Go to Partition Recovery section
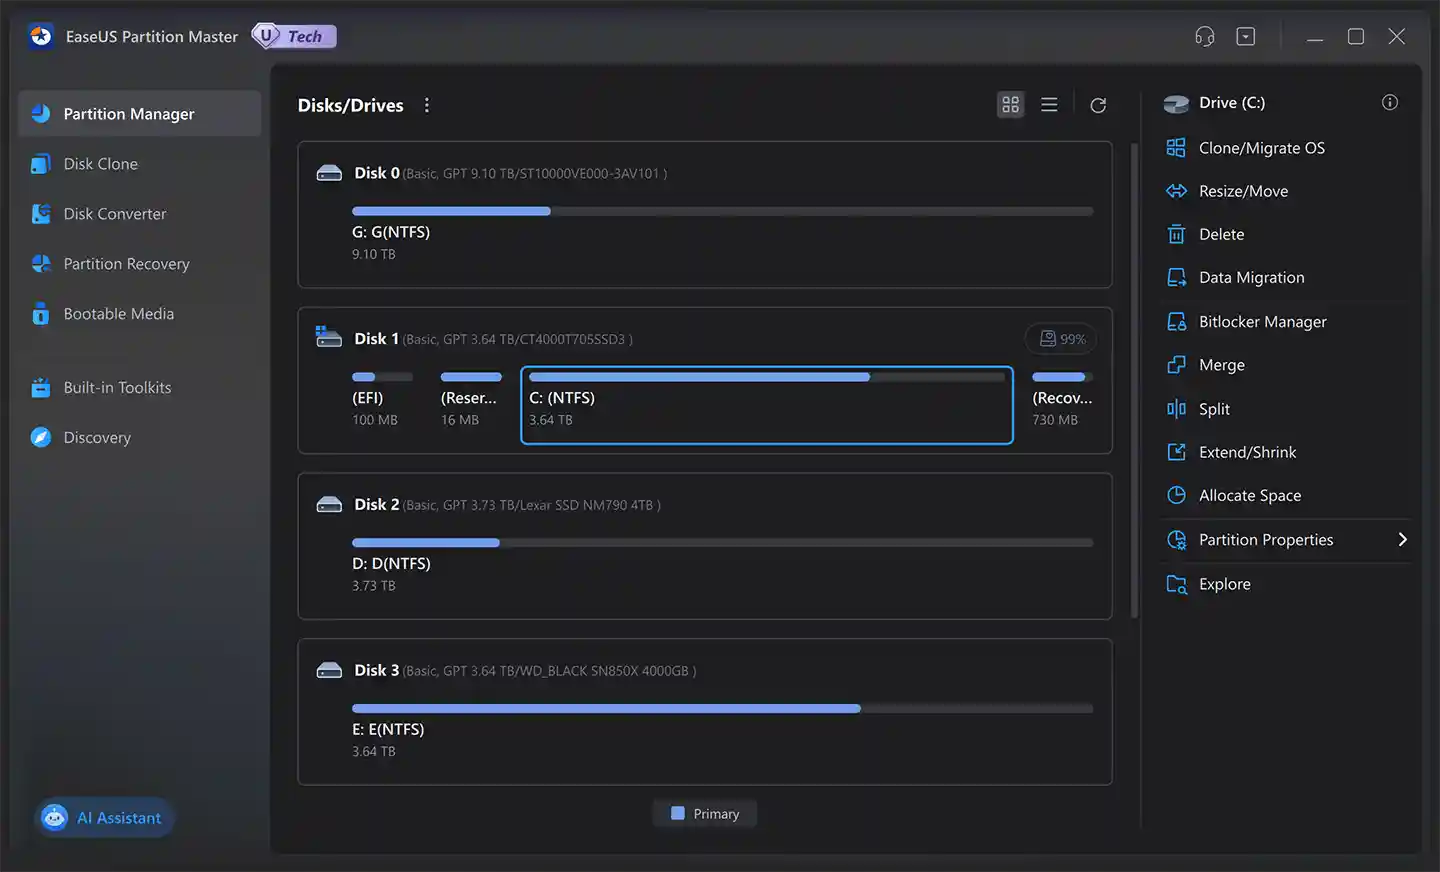 pos(126,264)
